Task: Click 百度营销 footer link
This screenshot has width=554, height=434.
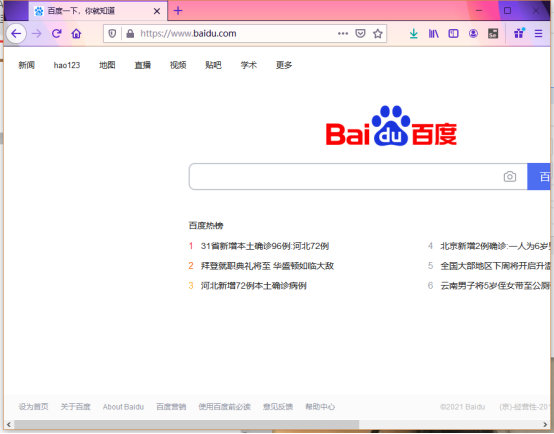Action: (171, 407)
